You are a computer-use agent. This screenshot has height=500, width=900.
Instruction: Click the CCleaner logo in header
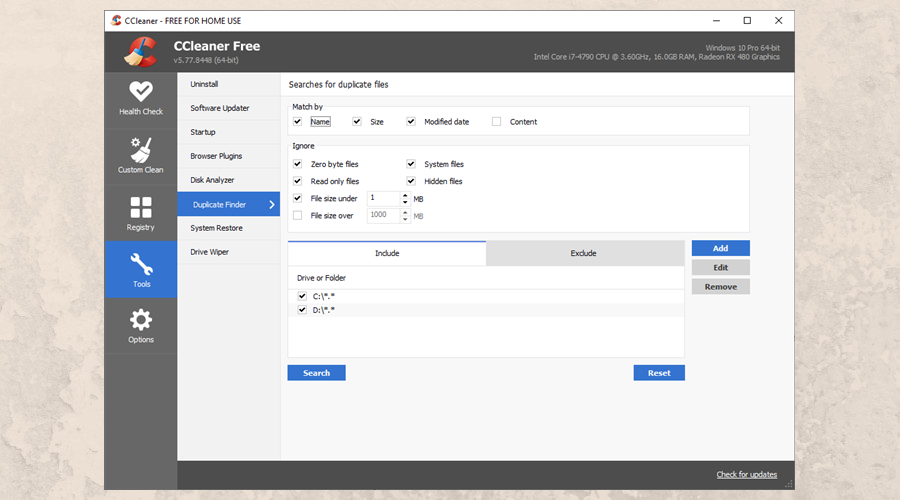pyautogui.click(x=141, y=51)
